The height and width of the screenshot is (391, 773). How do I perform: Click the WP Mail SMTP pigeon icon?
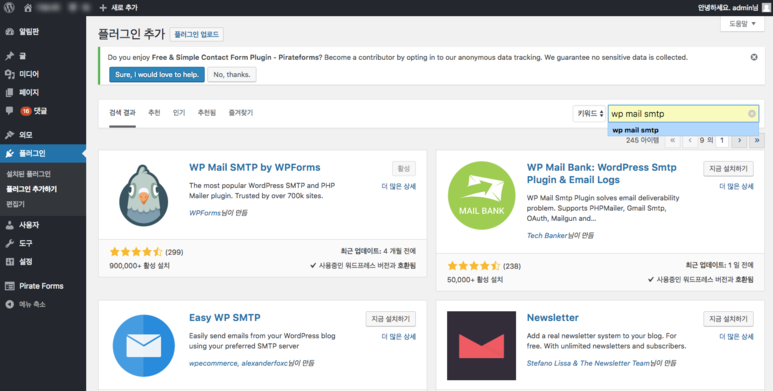143,196
